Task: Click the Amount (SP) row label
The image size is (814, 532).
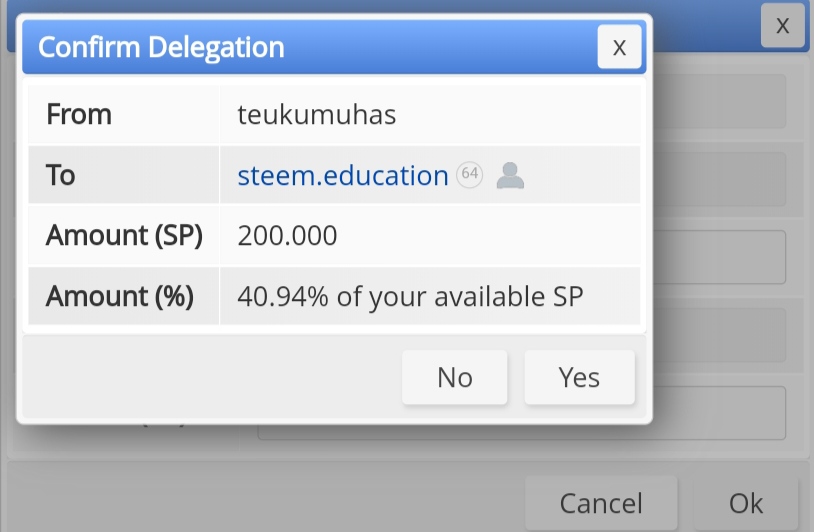Action: pos(124,235)
